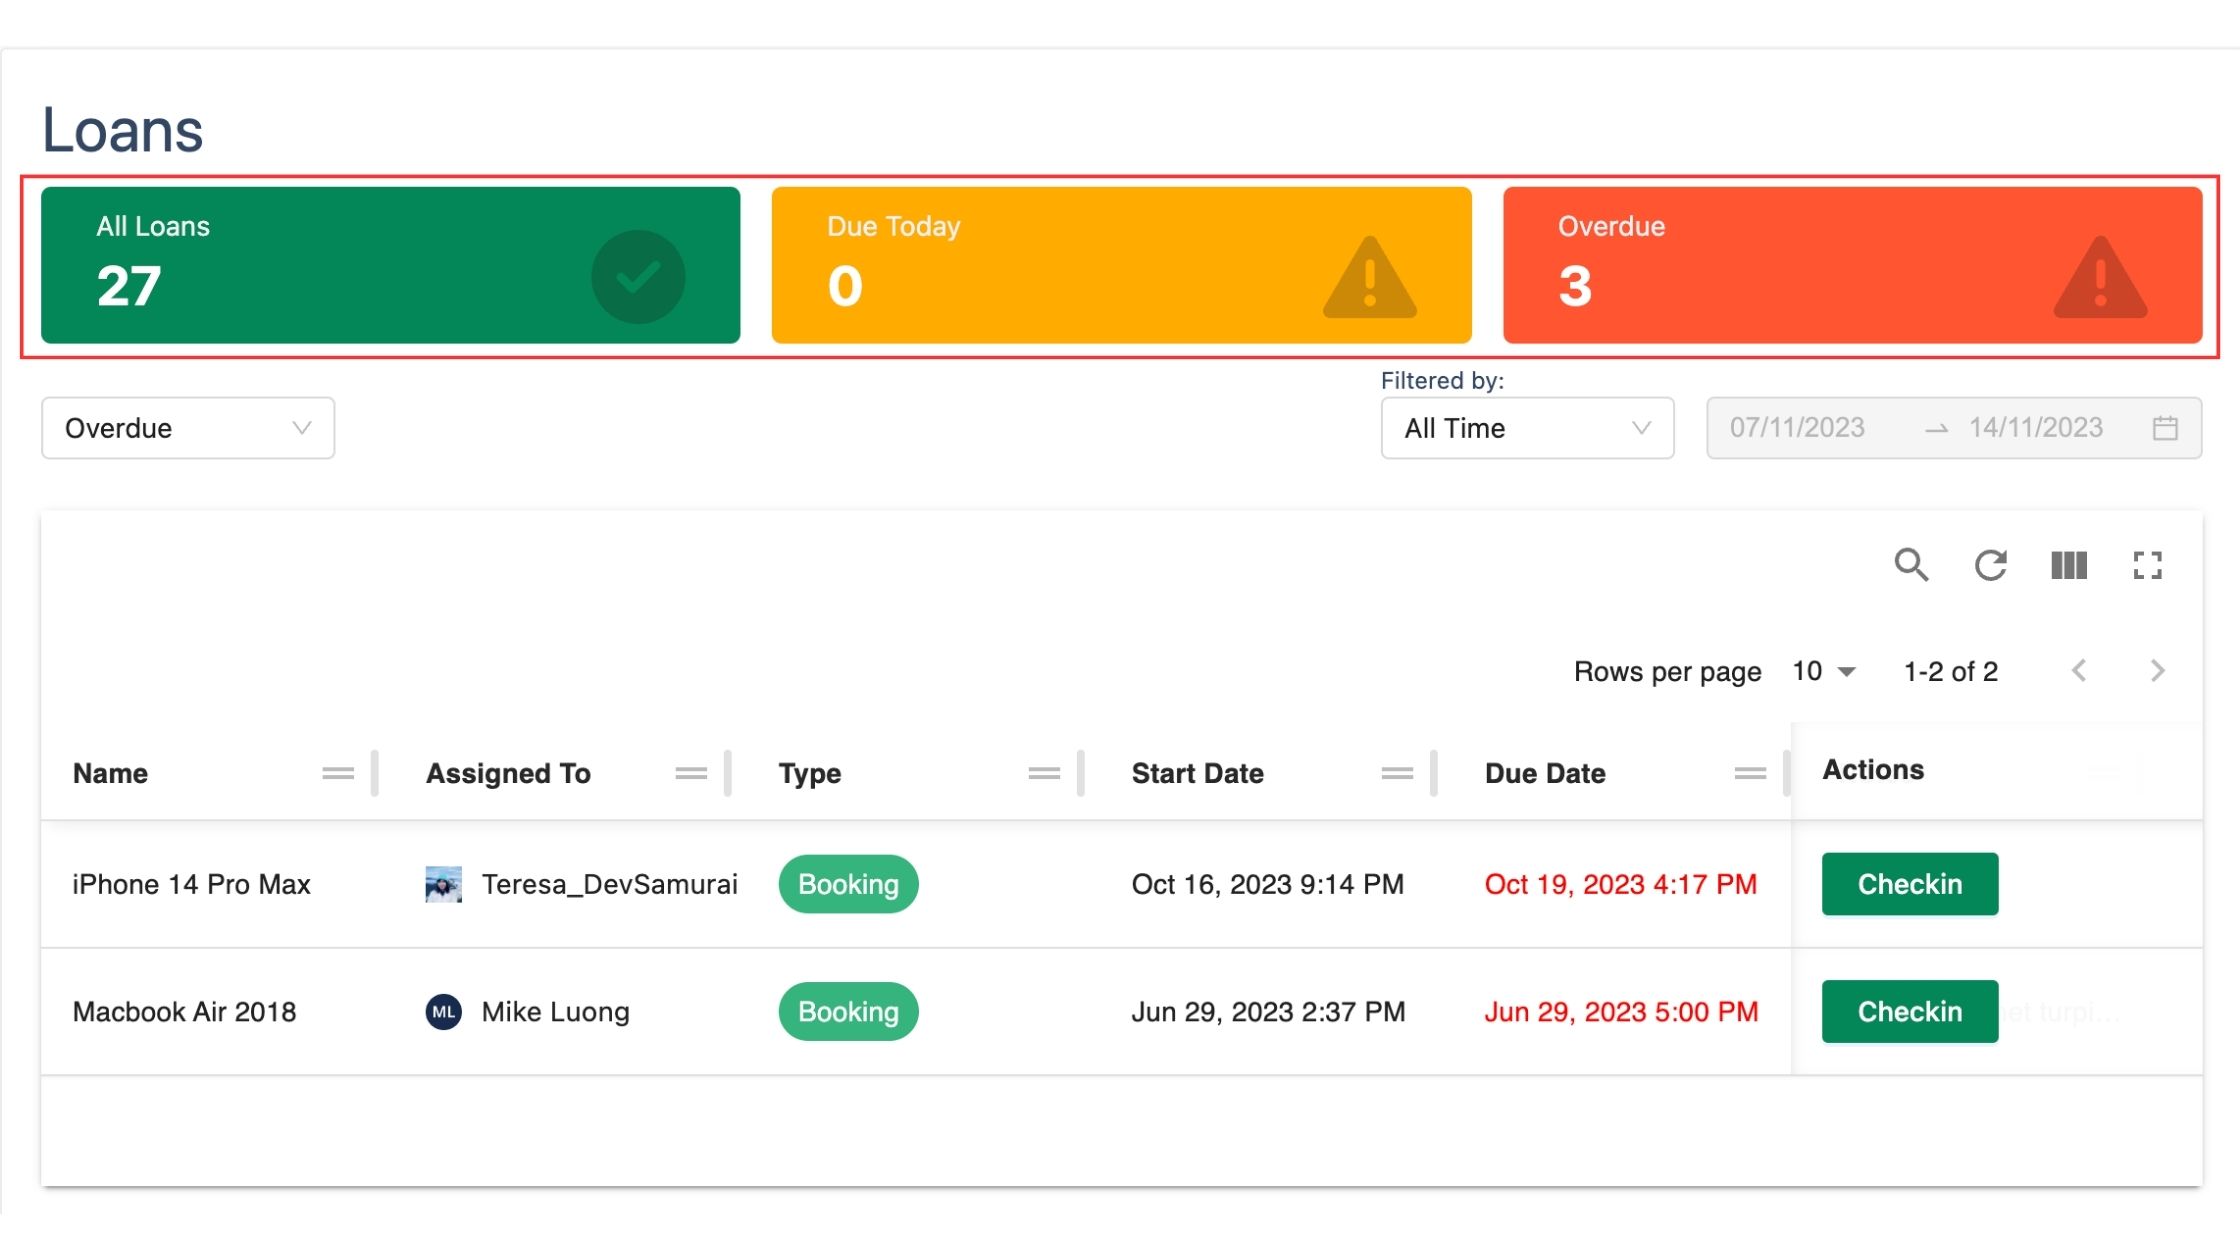Go to previous page arrow

click(2079, 671)
